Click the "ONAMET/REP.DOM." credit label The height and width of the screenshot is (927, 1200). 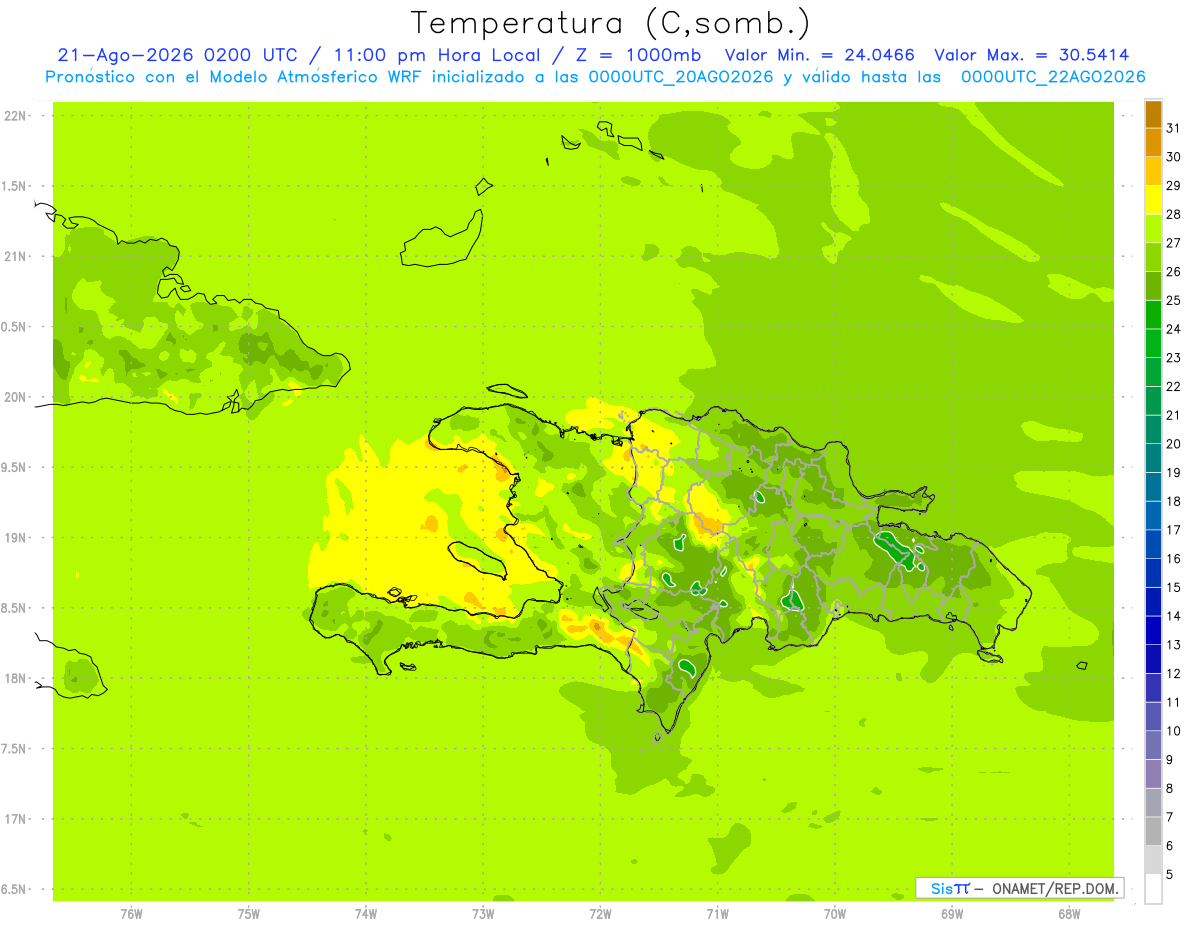[x=1055, y=888]
